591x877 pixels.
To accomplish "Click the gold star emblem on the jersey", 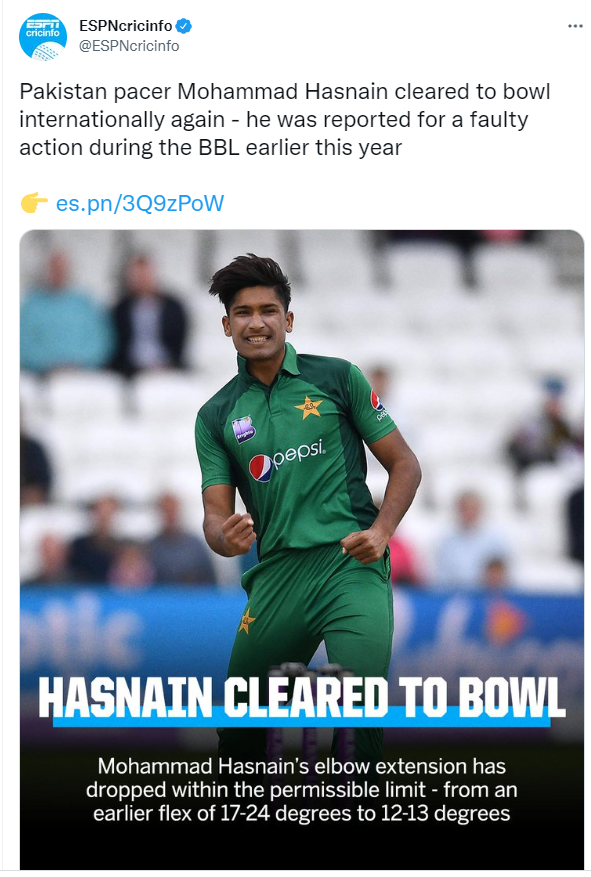I will (308, 407).
